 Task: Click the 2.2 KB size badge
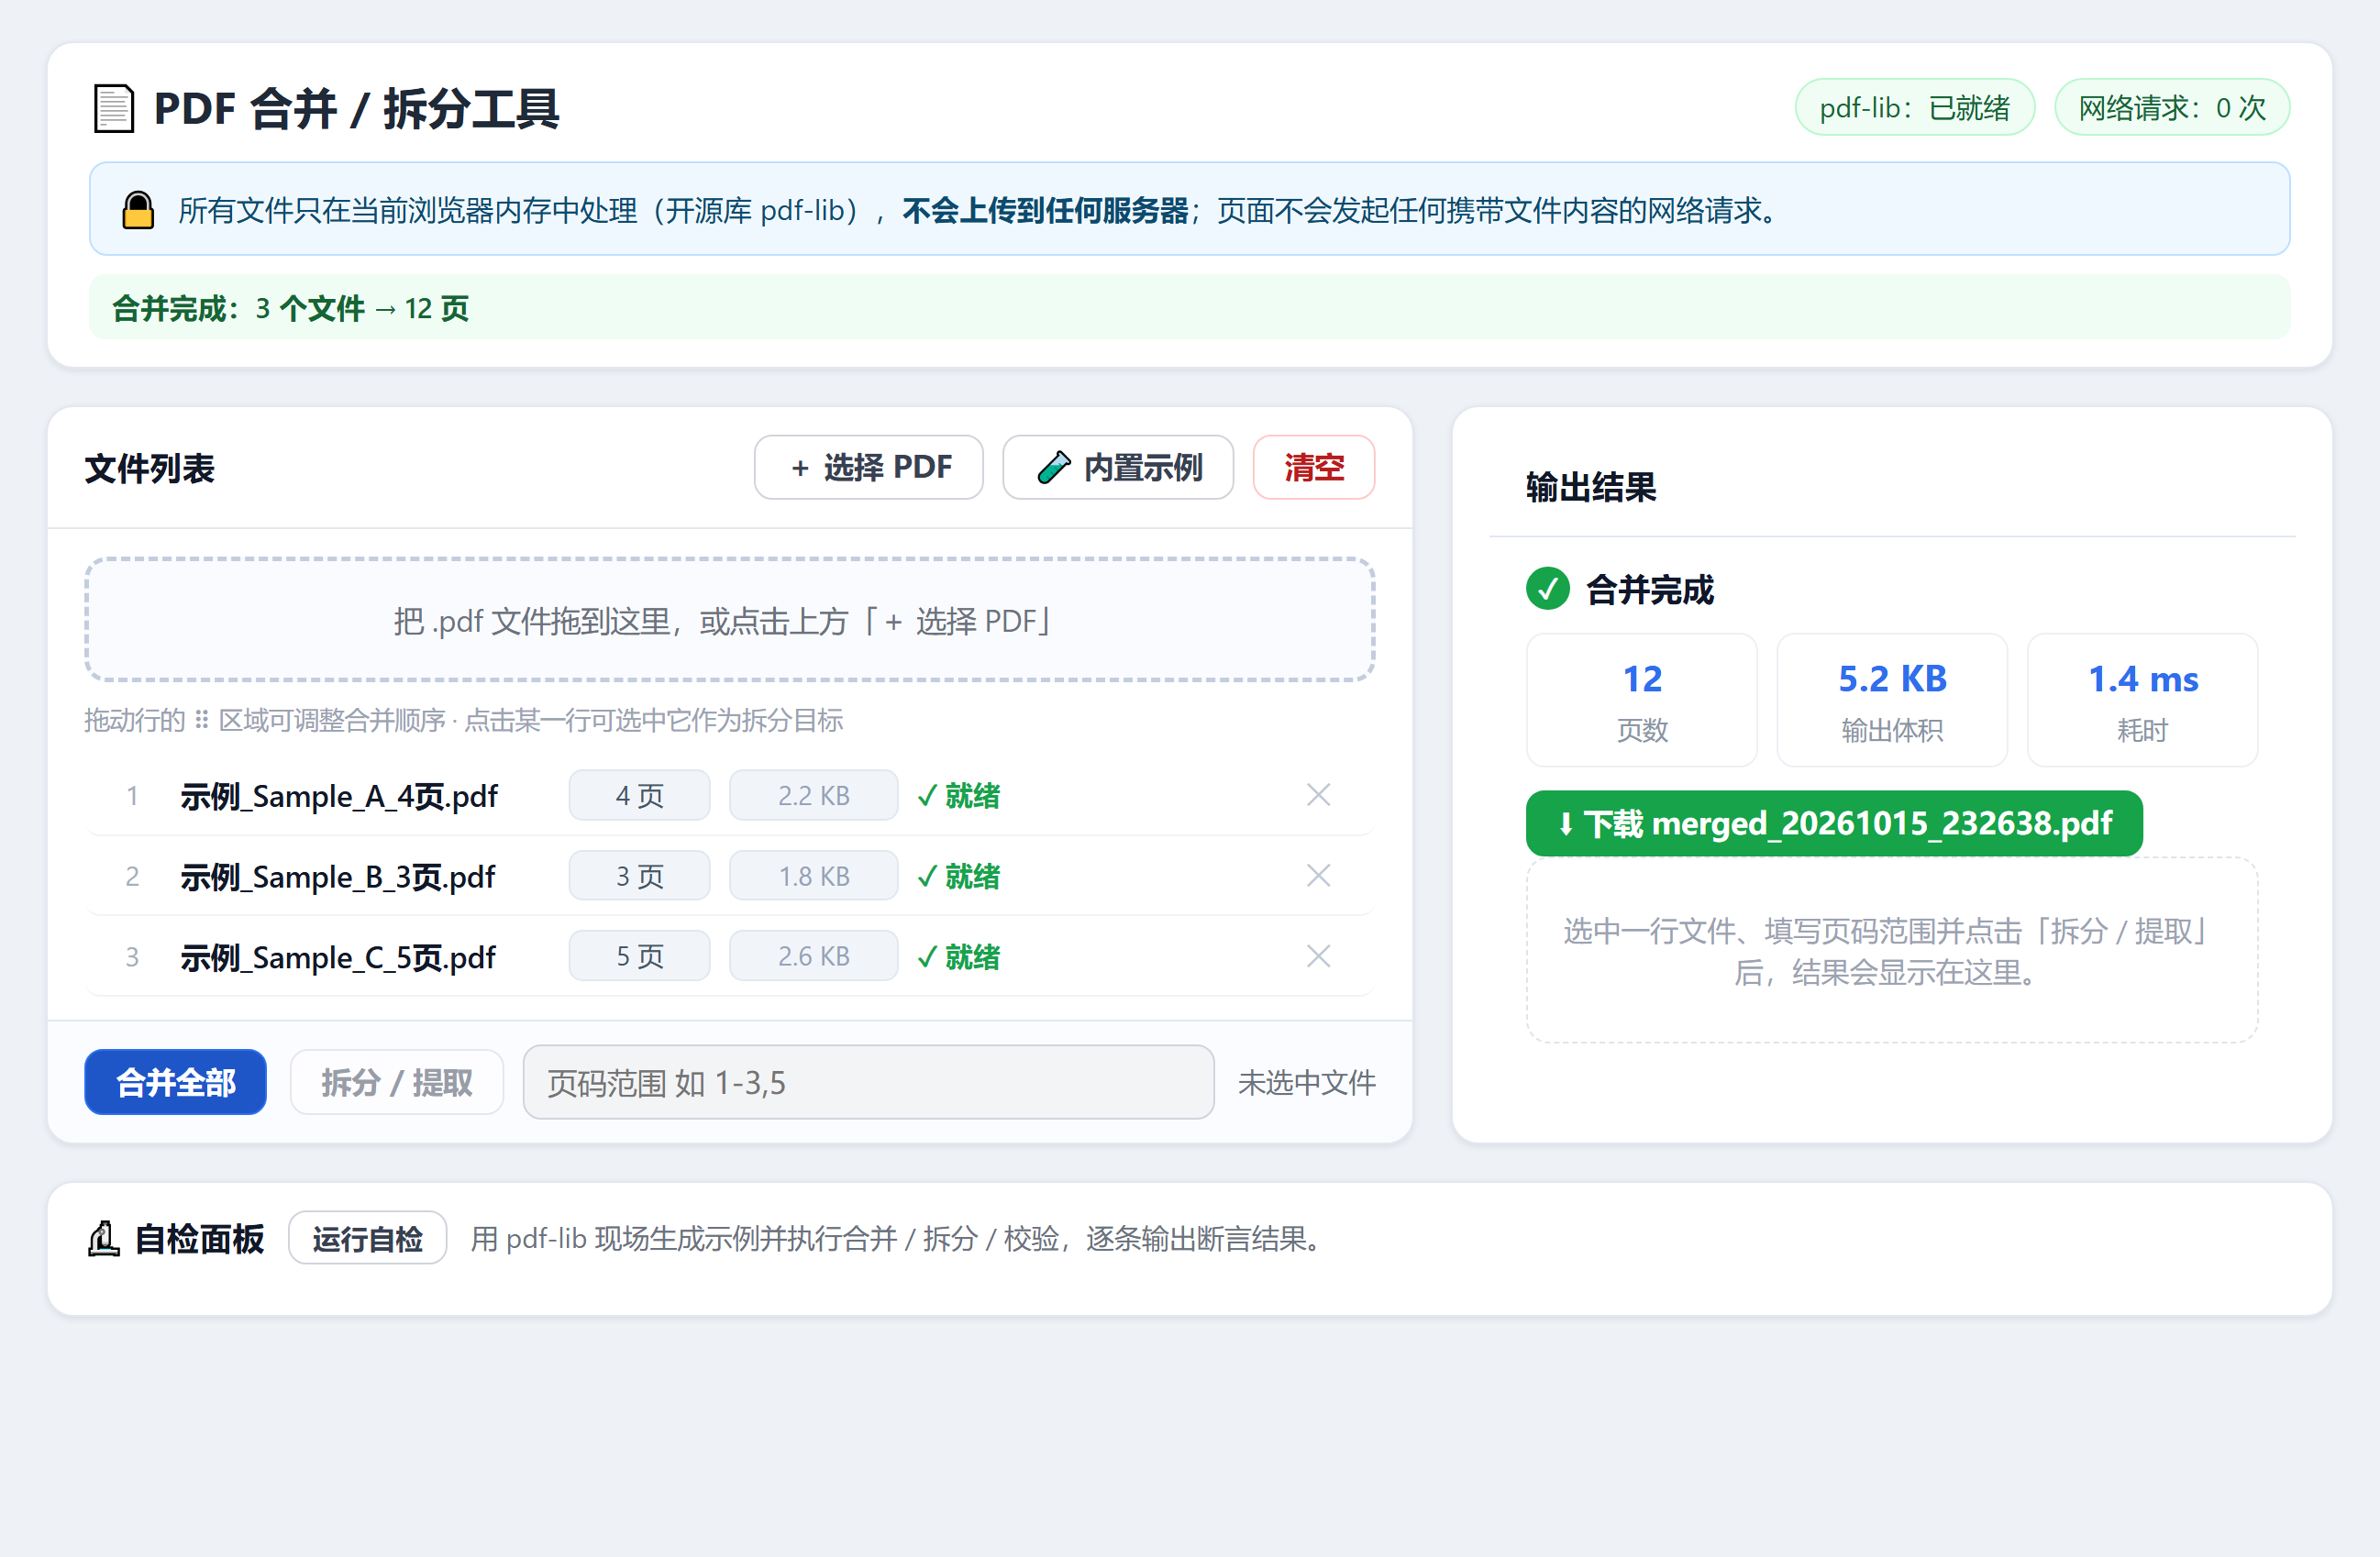click(x=813, y=795)
